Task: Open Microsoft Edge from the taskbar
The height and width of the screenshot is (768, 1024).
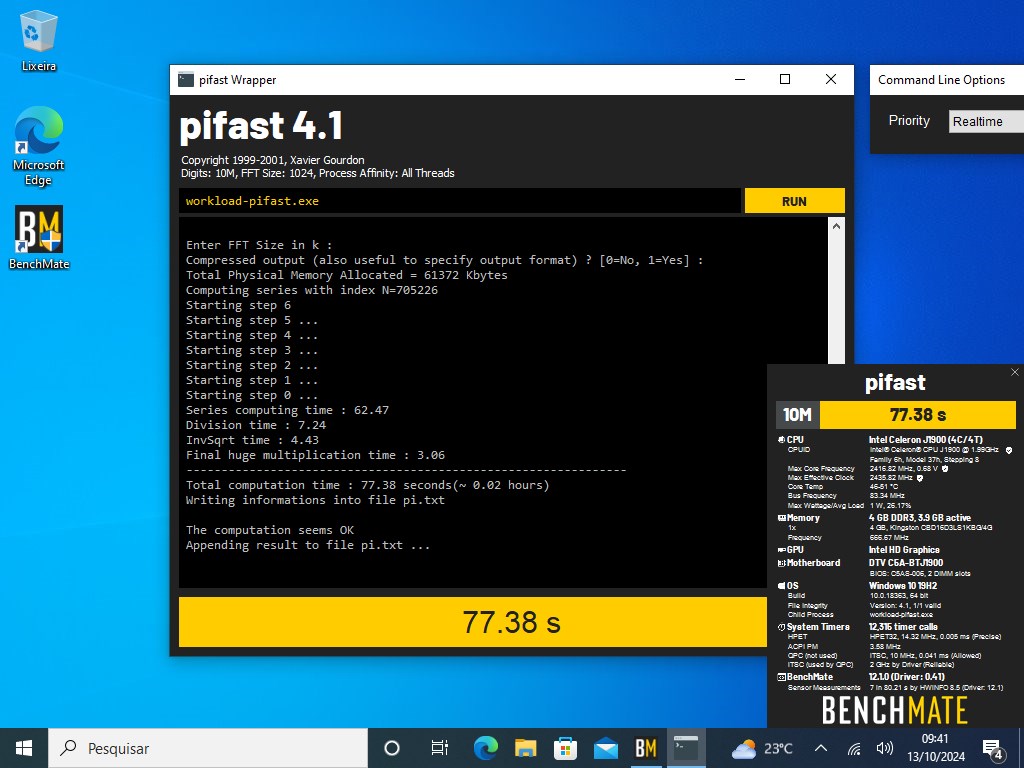Action: tap(485, 748)
